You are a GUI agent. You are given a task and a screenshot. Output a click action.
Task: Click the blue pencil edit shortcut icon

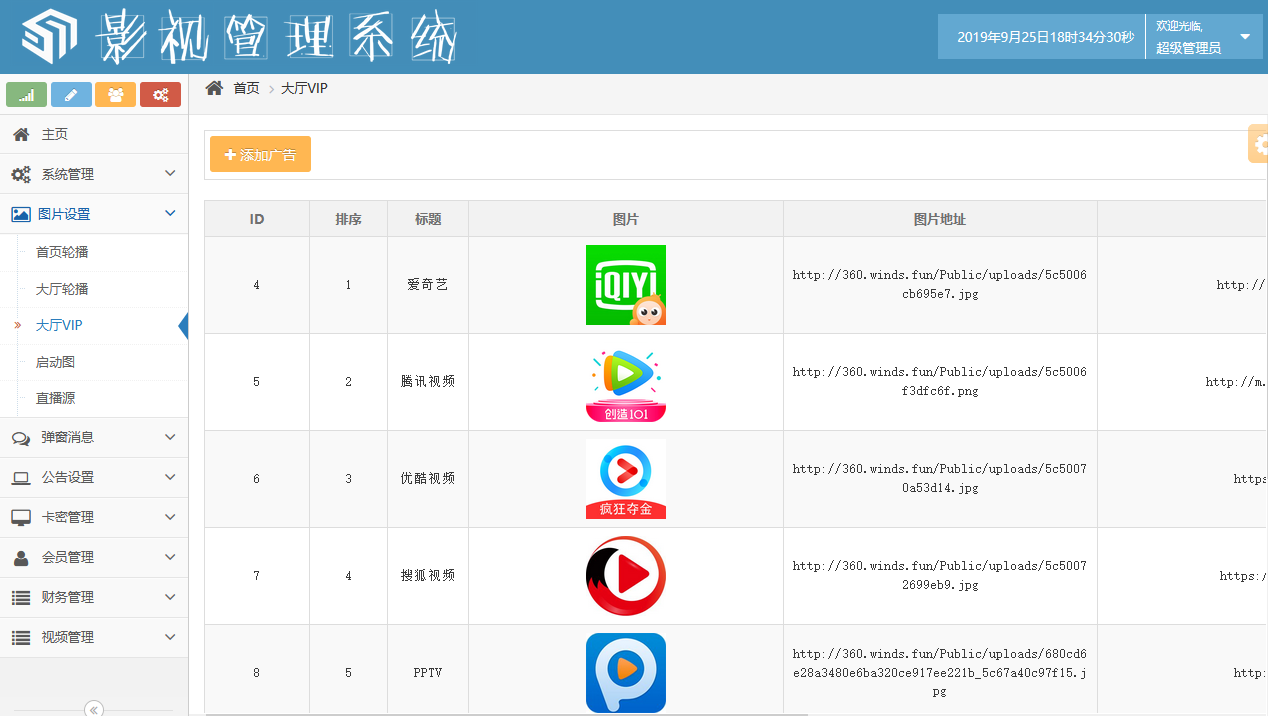coord(71,95)
